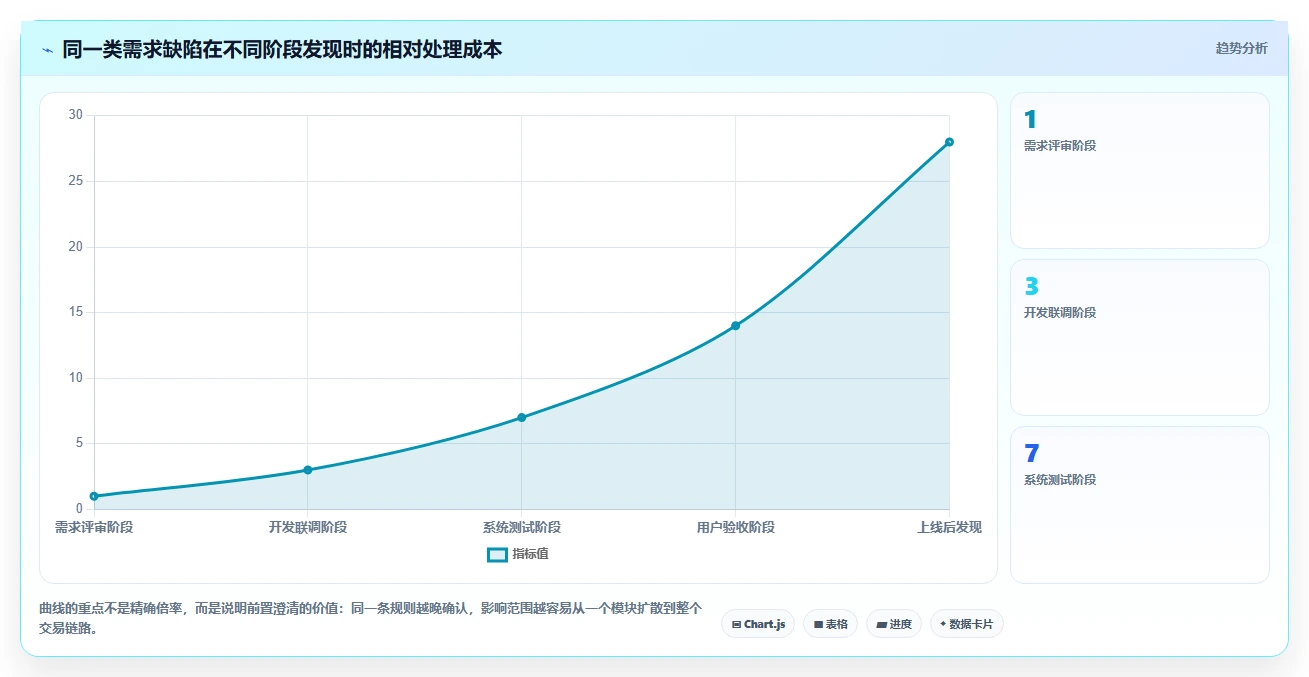Click the x-axis label 上线后发现
This screenshot has height=677, width=1309.
click(x=949, y=527)
